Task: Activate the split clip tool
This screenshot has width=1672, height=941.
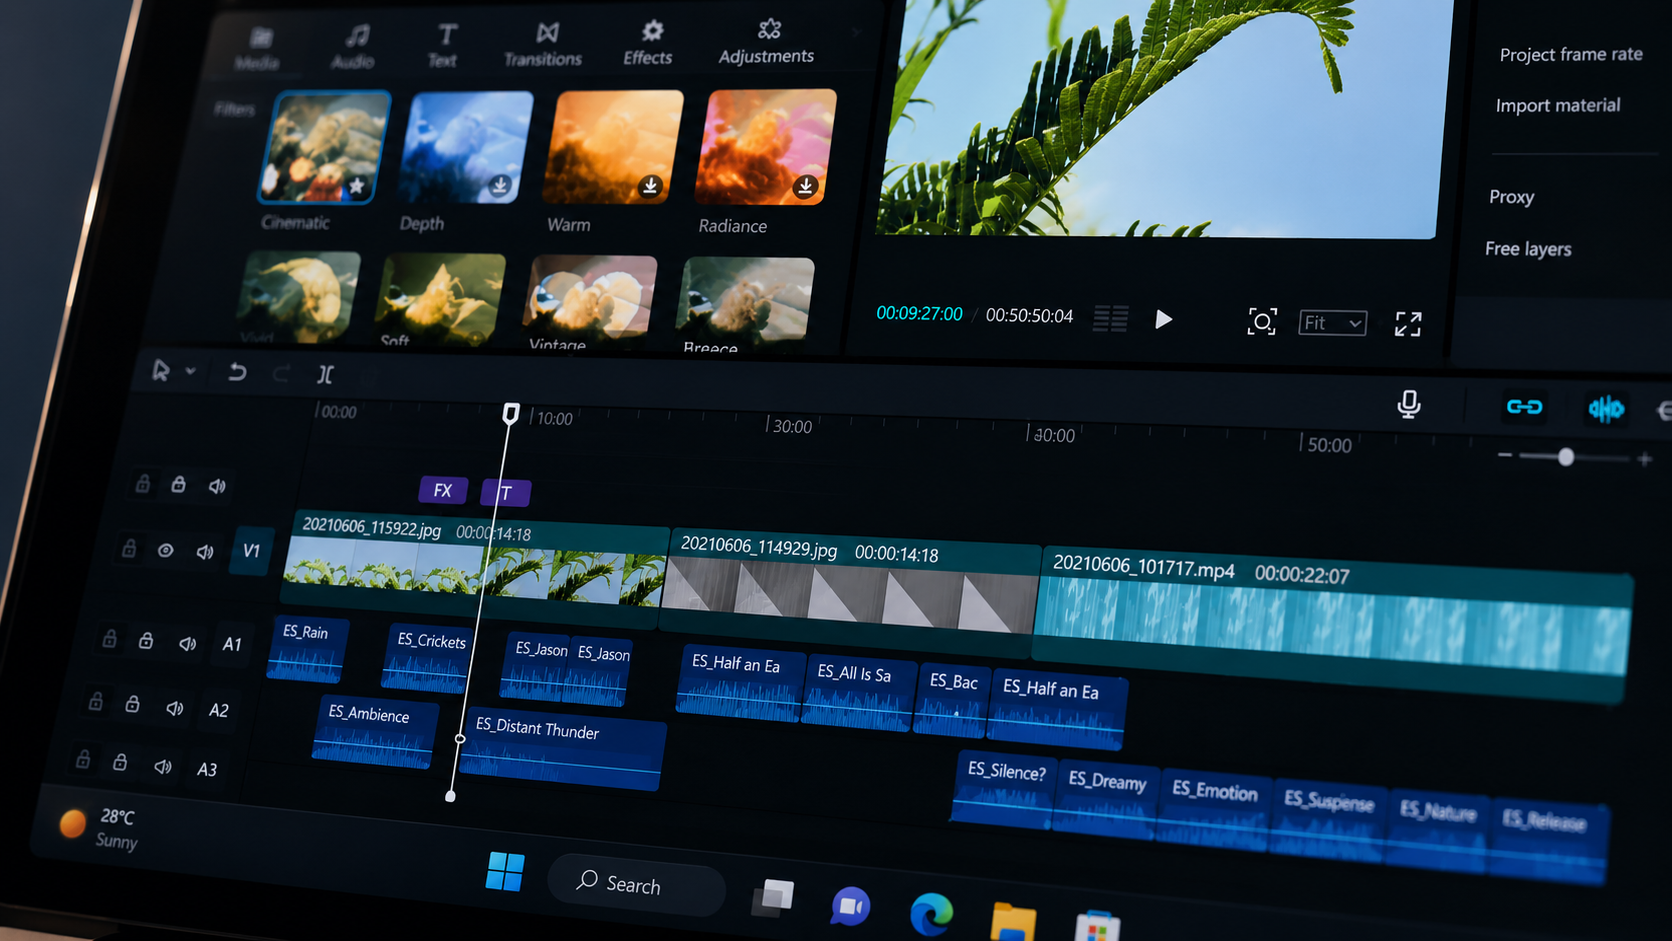Action: (x=325, y=374)
